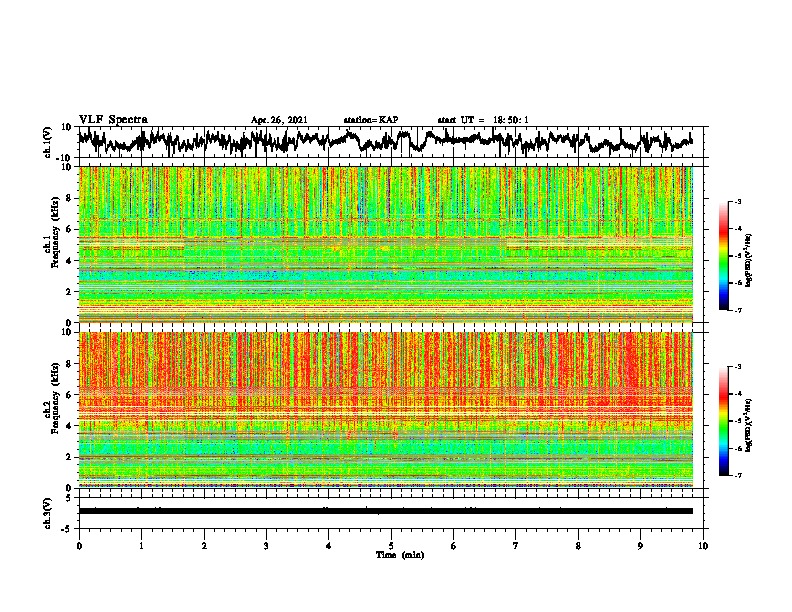Image resolution: width=792 pixels, height=612 pixels.
Task: Click time axis tick label '5'
Action: coord(391,546)
